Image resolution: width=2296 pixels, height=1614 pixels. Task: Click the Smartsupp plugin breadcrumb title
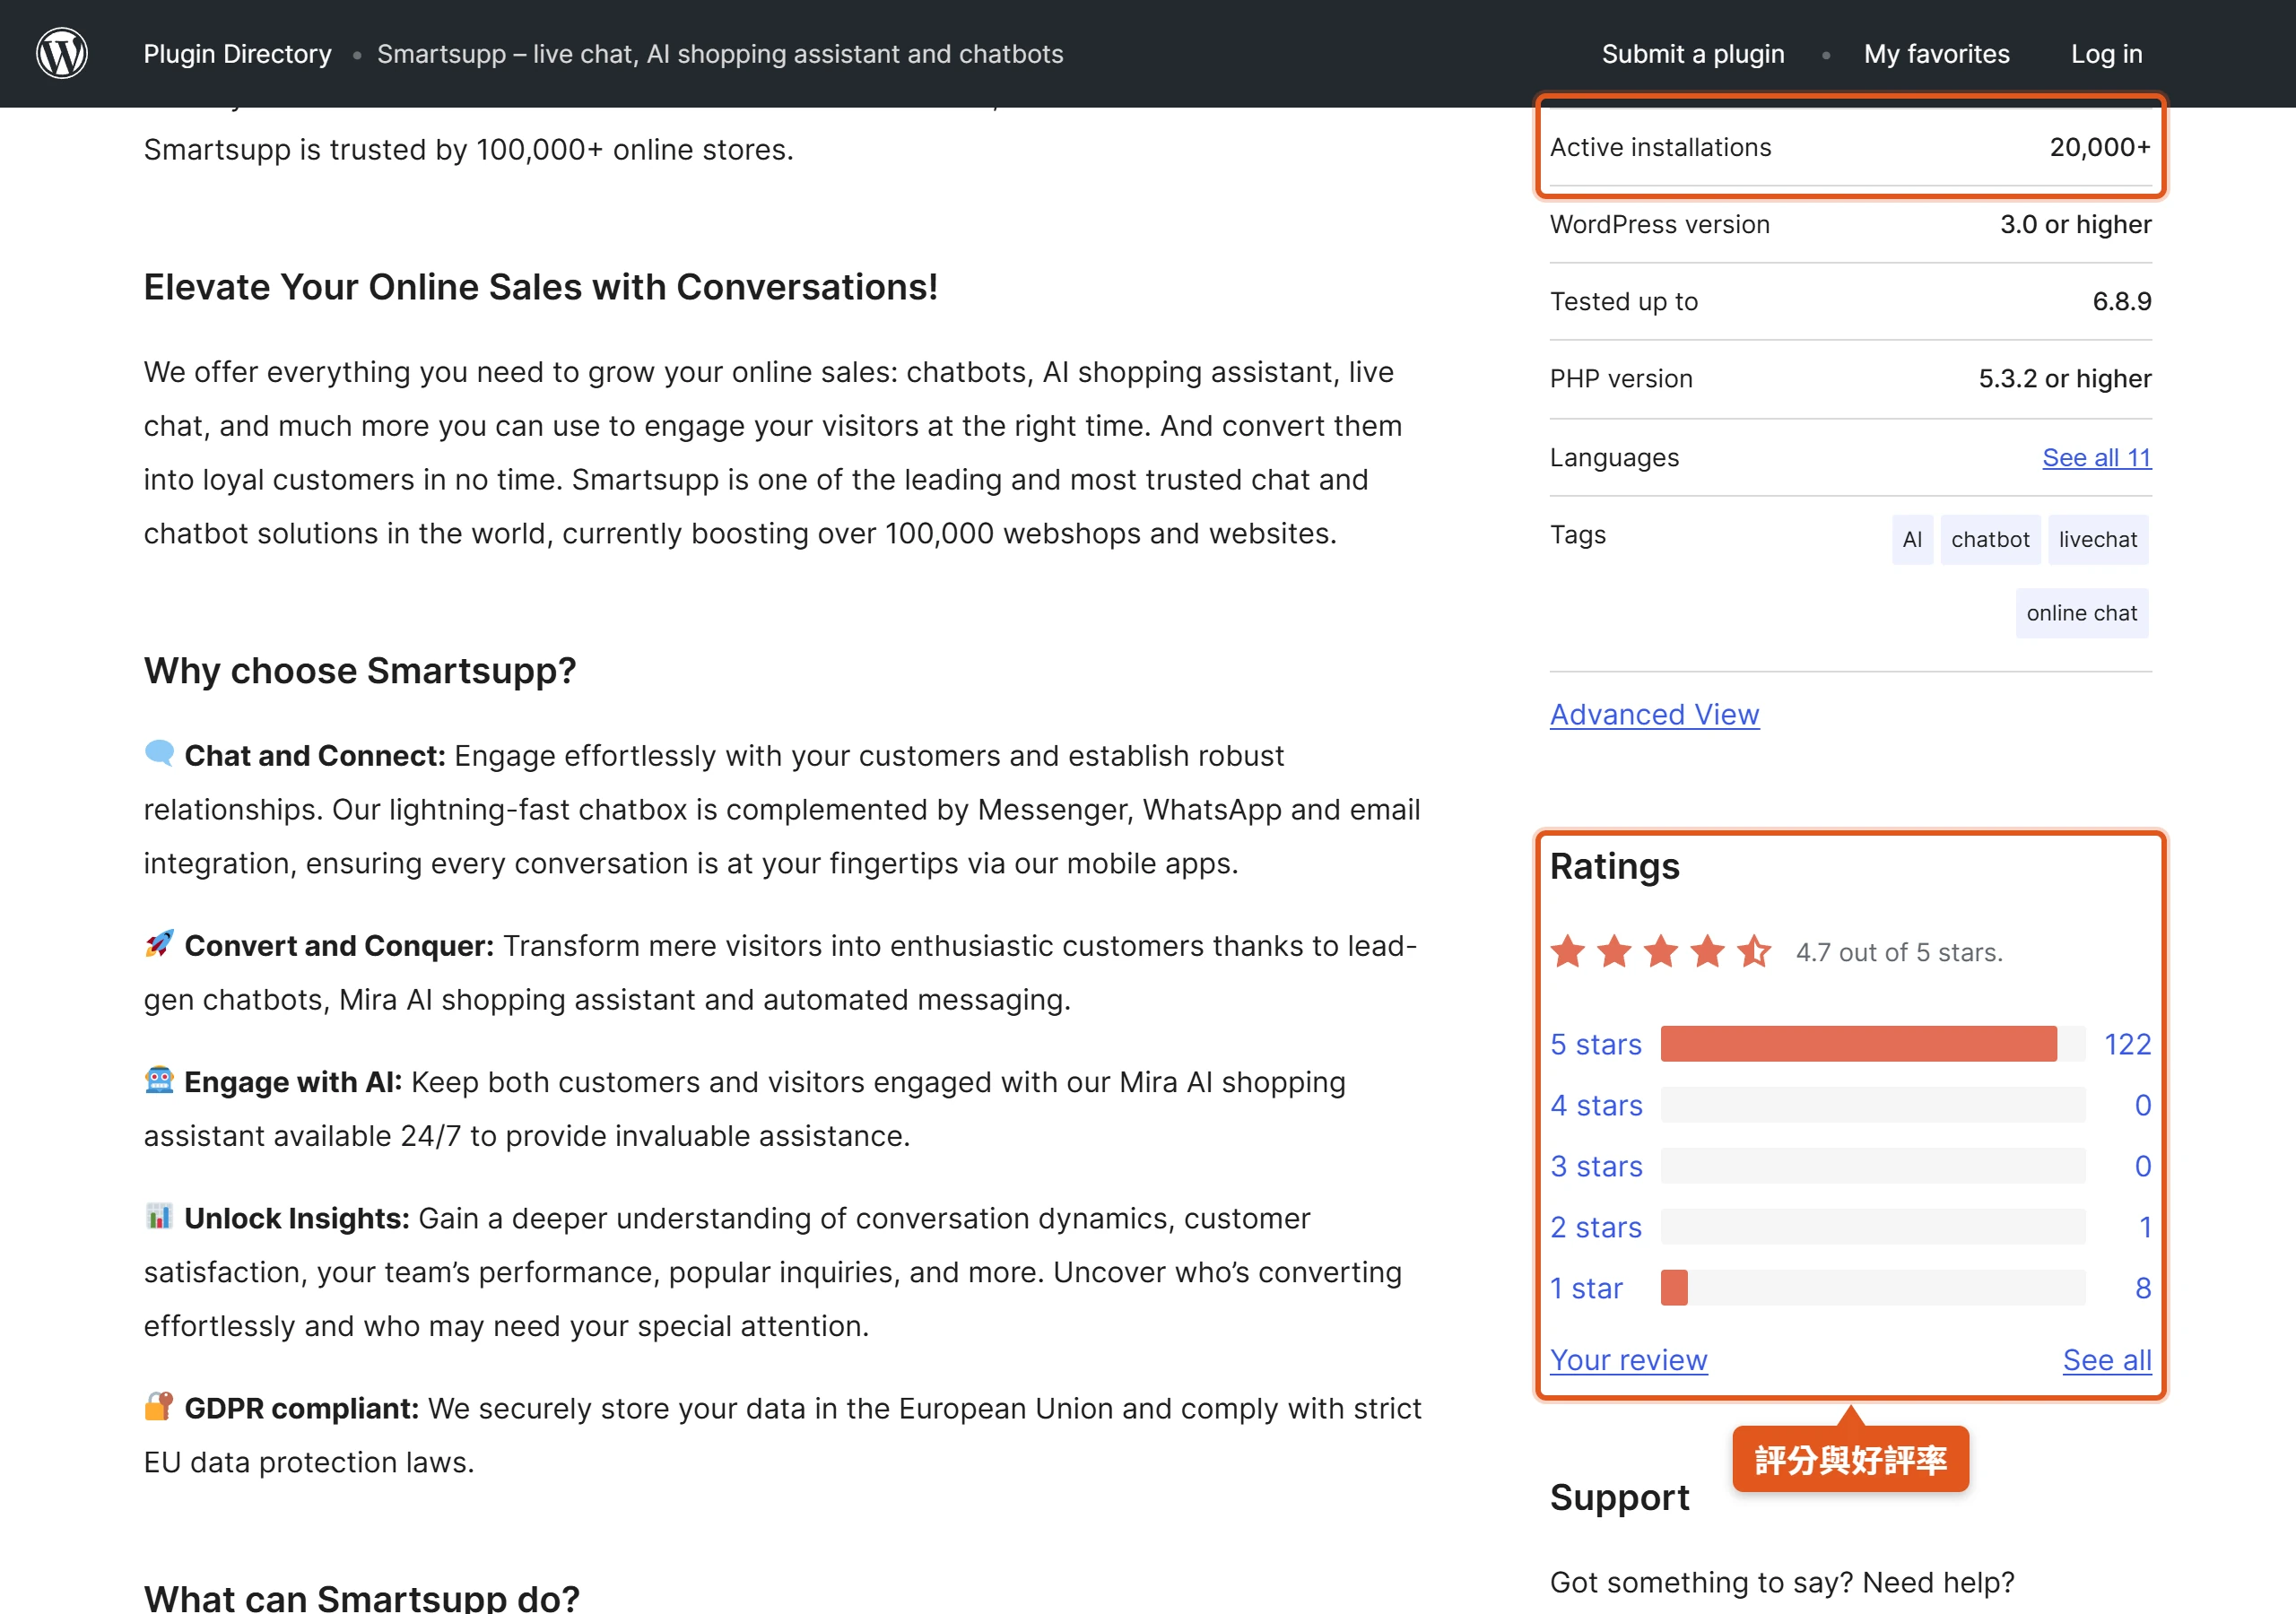click(x=720, y=54)
